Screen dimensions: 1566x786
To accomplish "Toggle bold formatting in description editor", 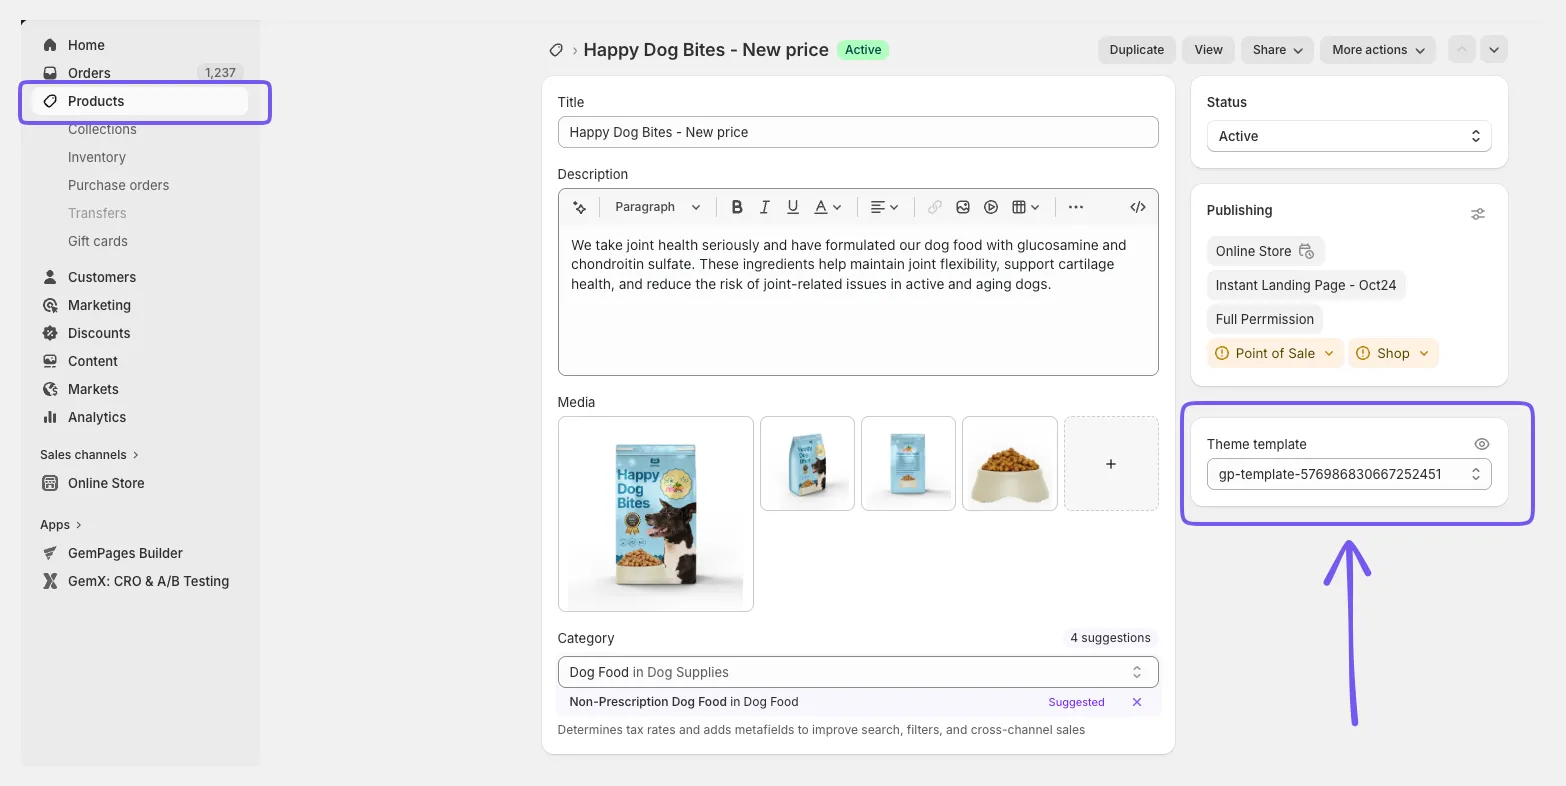I will coord(737,207).
